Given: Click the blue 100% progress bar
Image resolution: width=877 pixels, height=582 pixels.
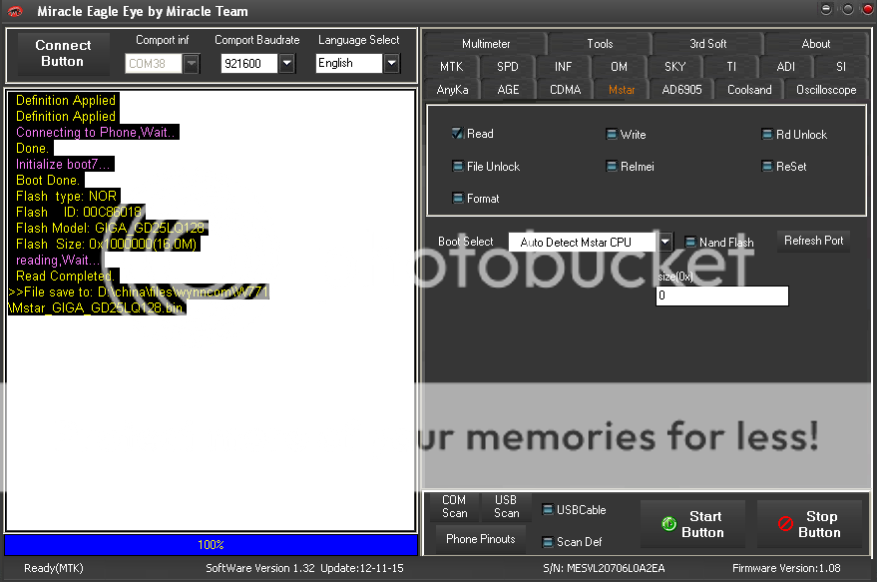Looking at the screenshot, I should coord(211,545).
